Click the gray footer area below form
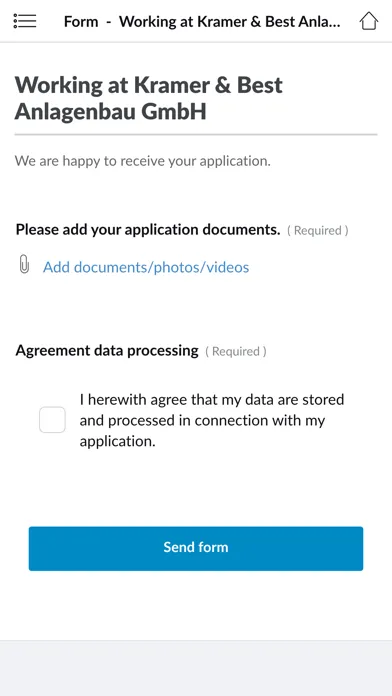 click(196, 668)
